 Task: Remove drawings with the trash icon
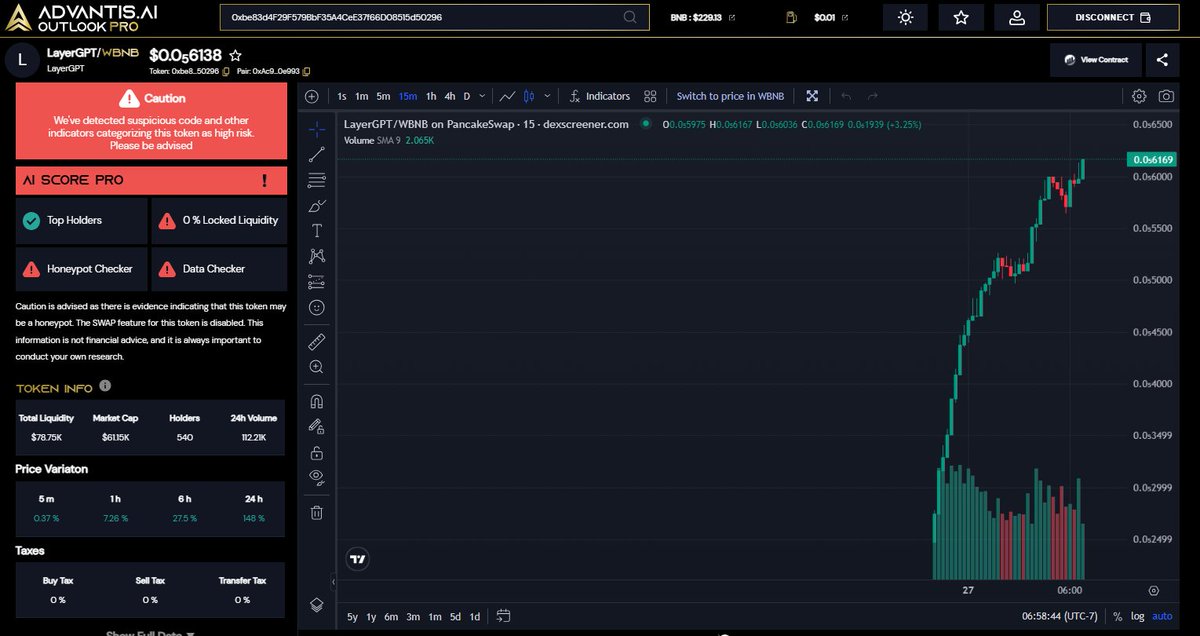[x=316, y=512]
